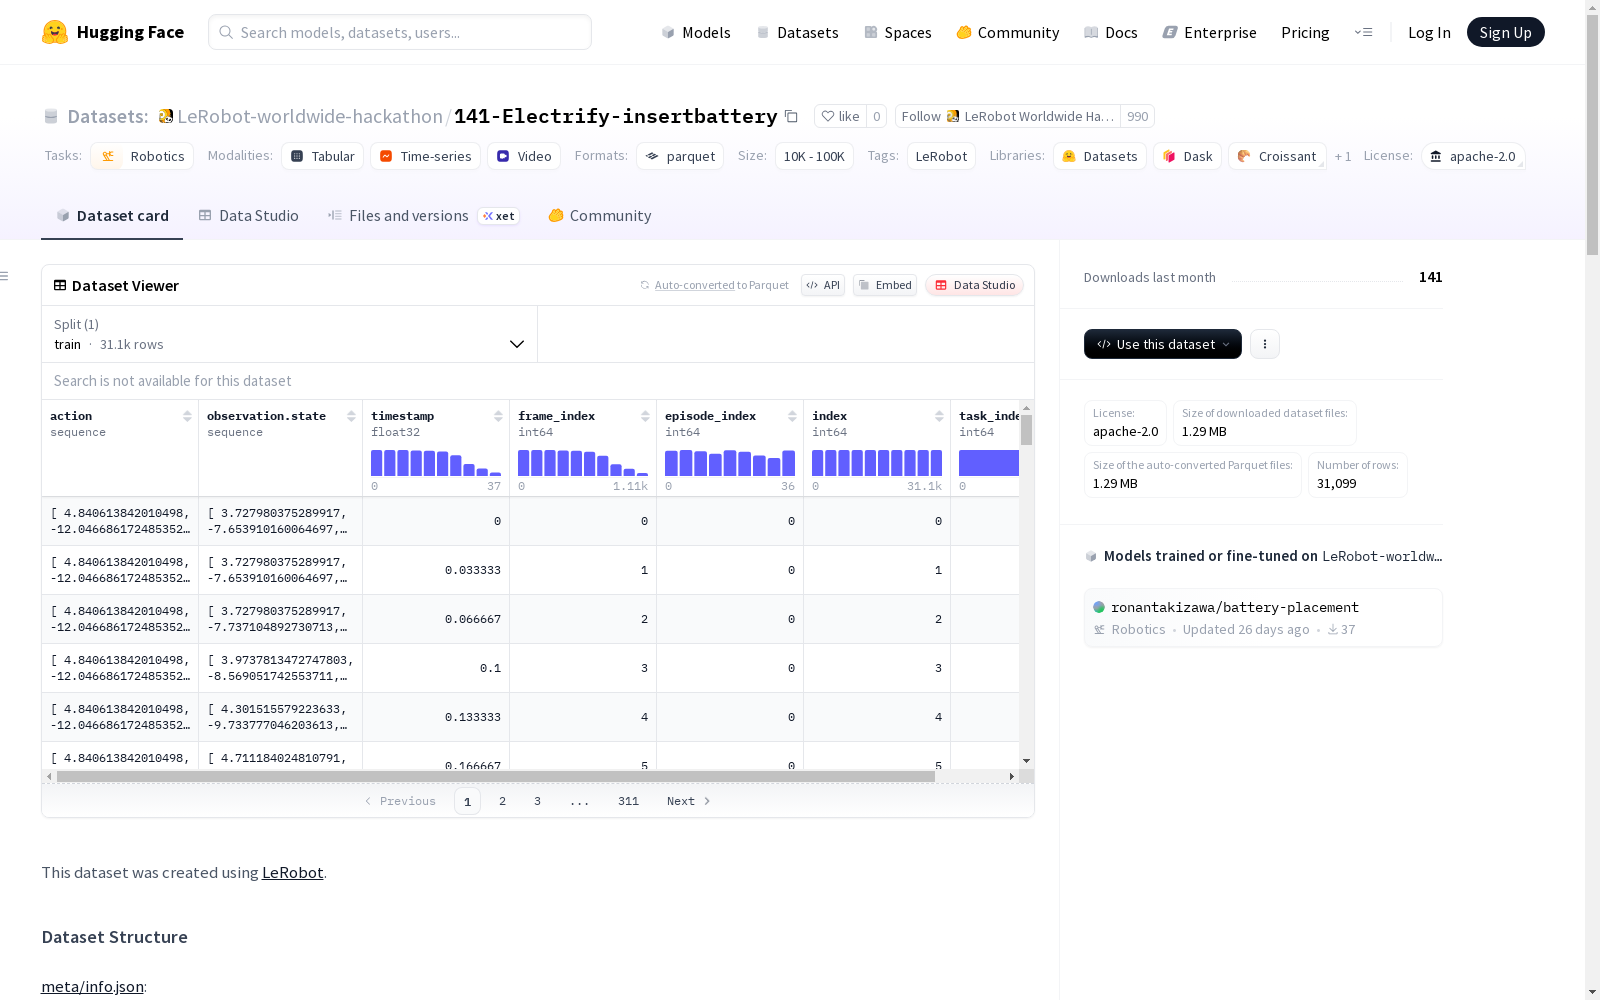Image resolution: width=1600 pixels, height=1000 pixels.
Task: Open the Files and versions tab
Action: click(423, 216)
